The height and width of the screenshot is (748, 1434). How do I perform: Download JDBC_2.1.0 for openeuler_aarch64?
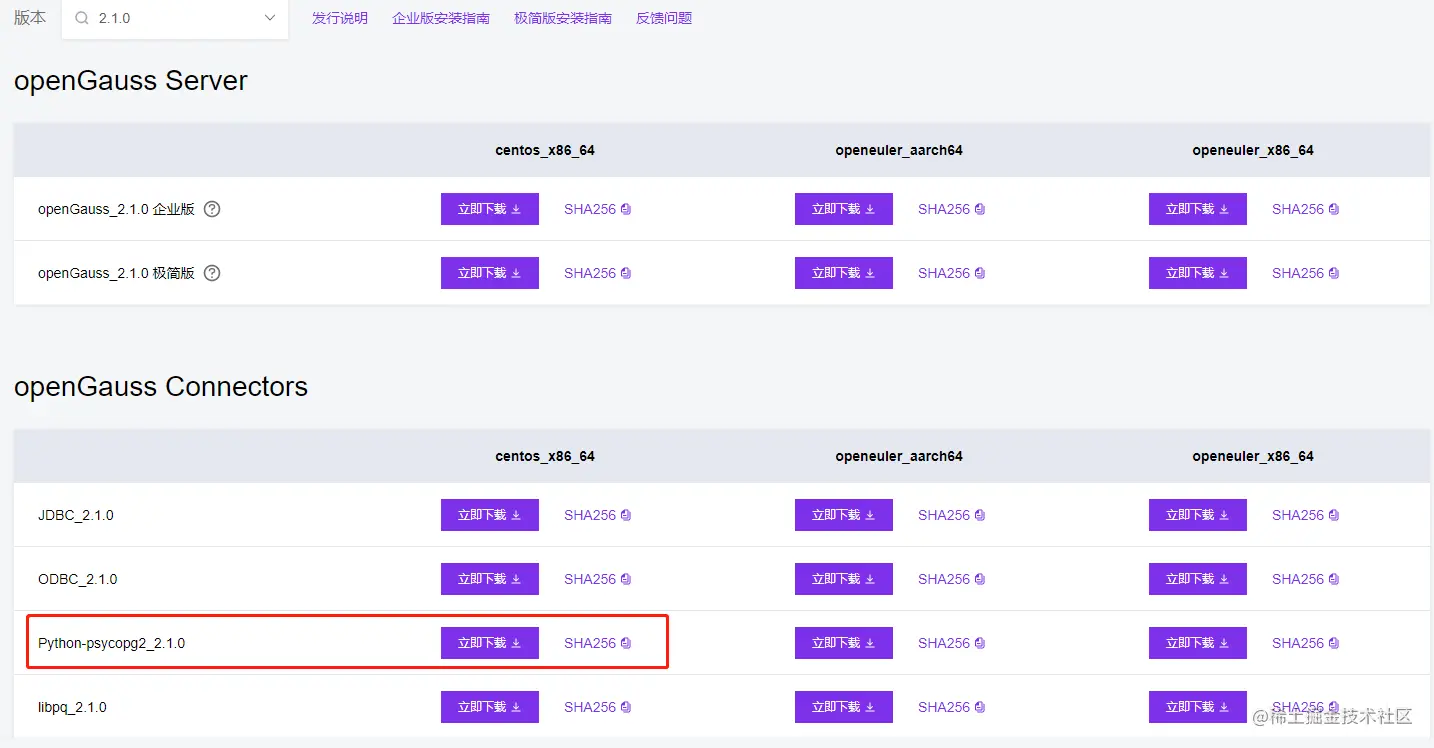[x=844, y=515]
